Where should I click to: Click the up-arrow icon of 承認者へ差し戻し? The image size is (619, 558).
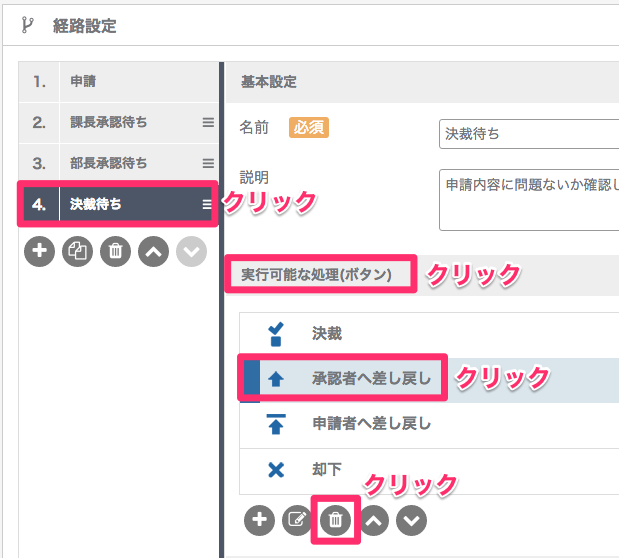click(276, 379)
